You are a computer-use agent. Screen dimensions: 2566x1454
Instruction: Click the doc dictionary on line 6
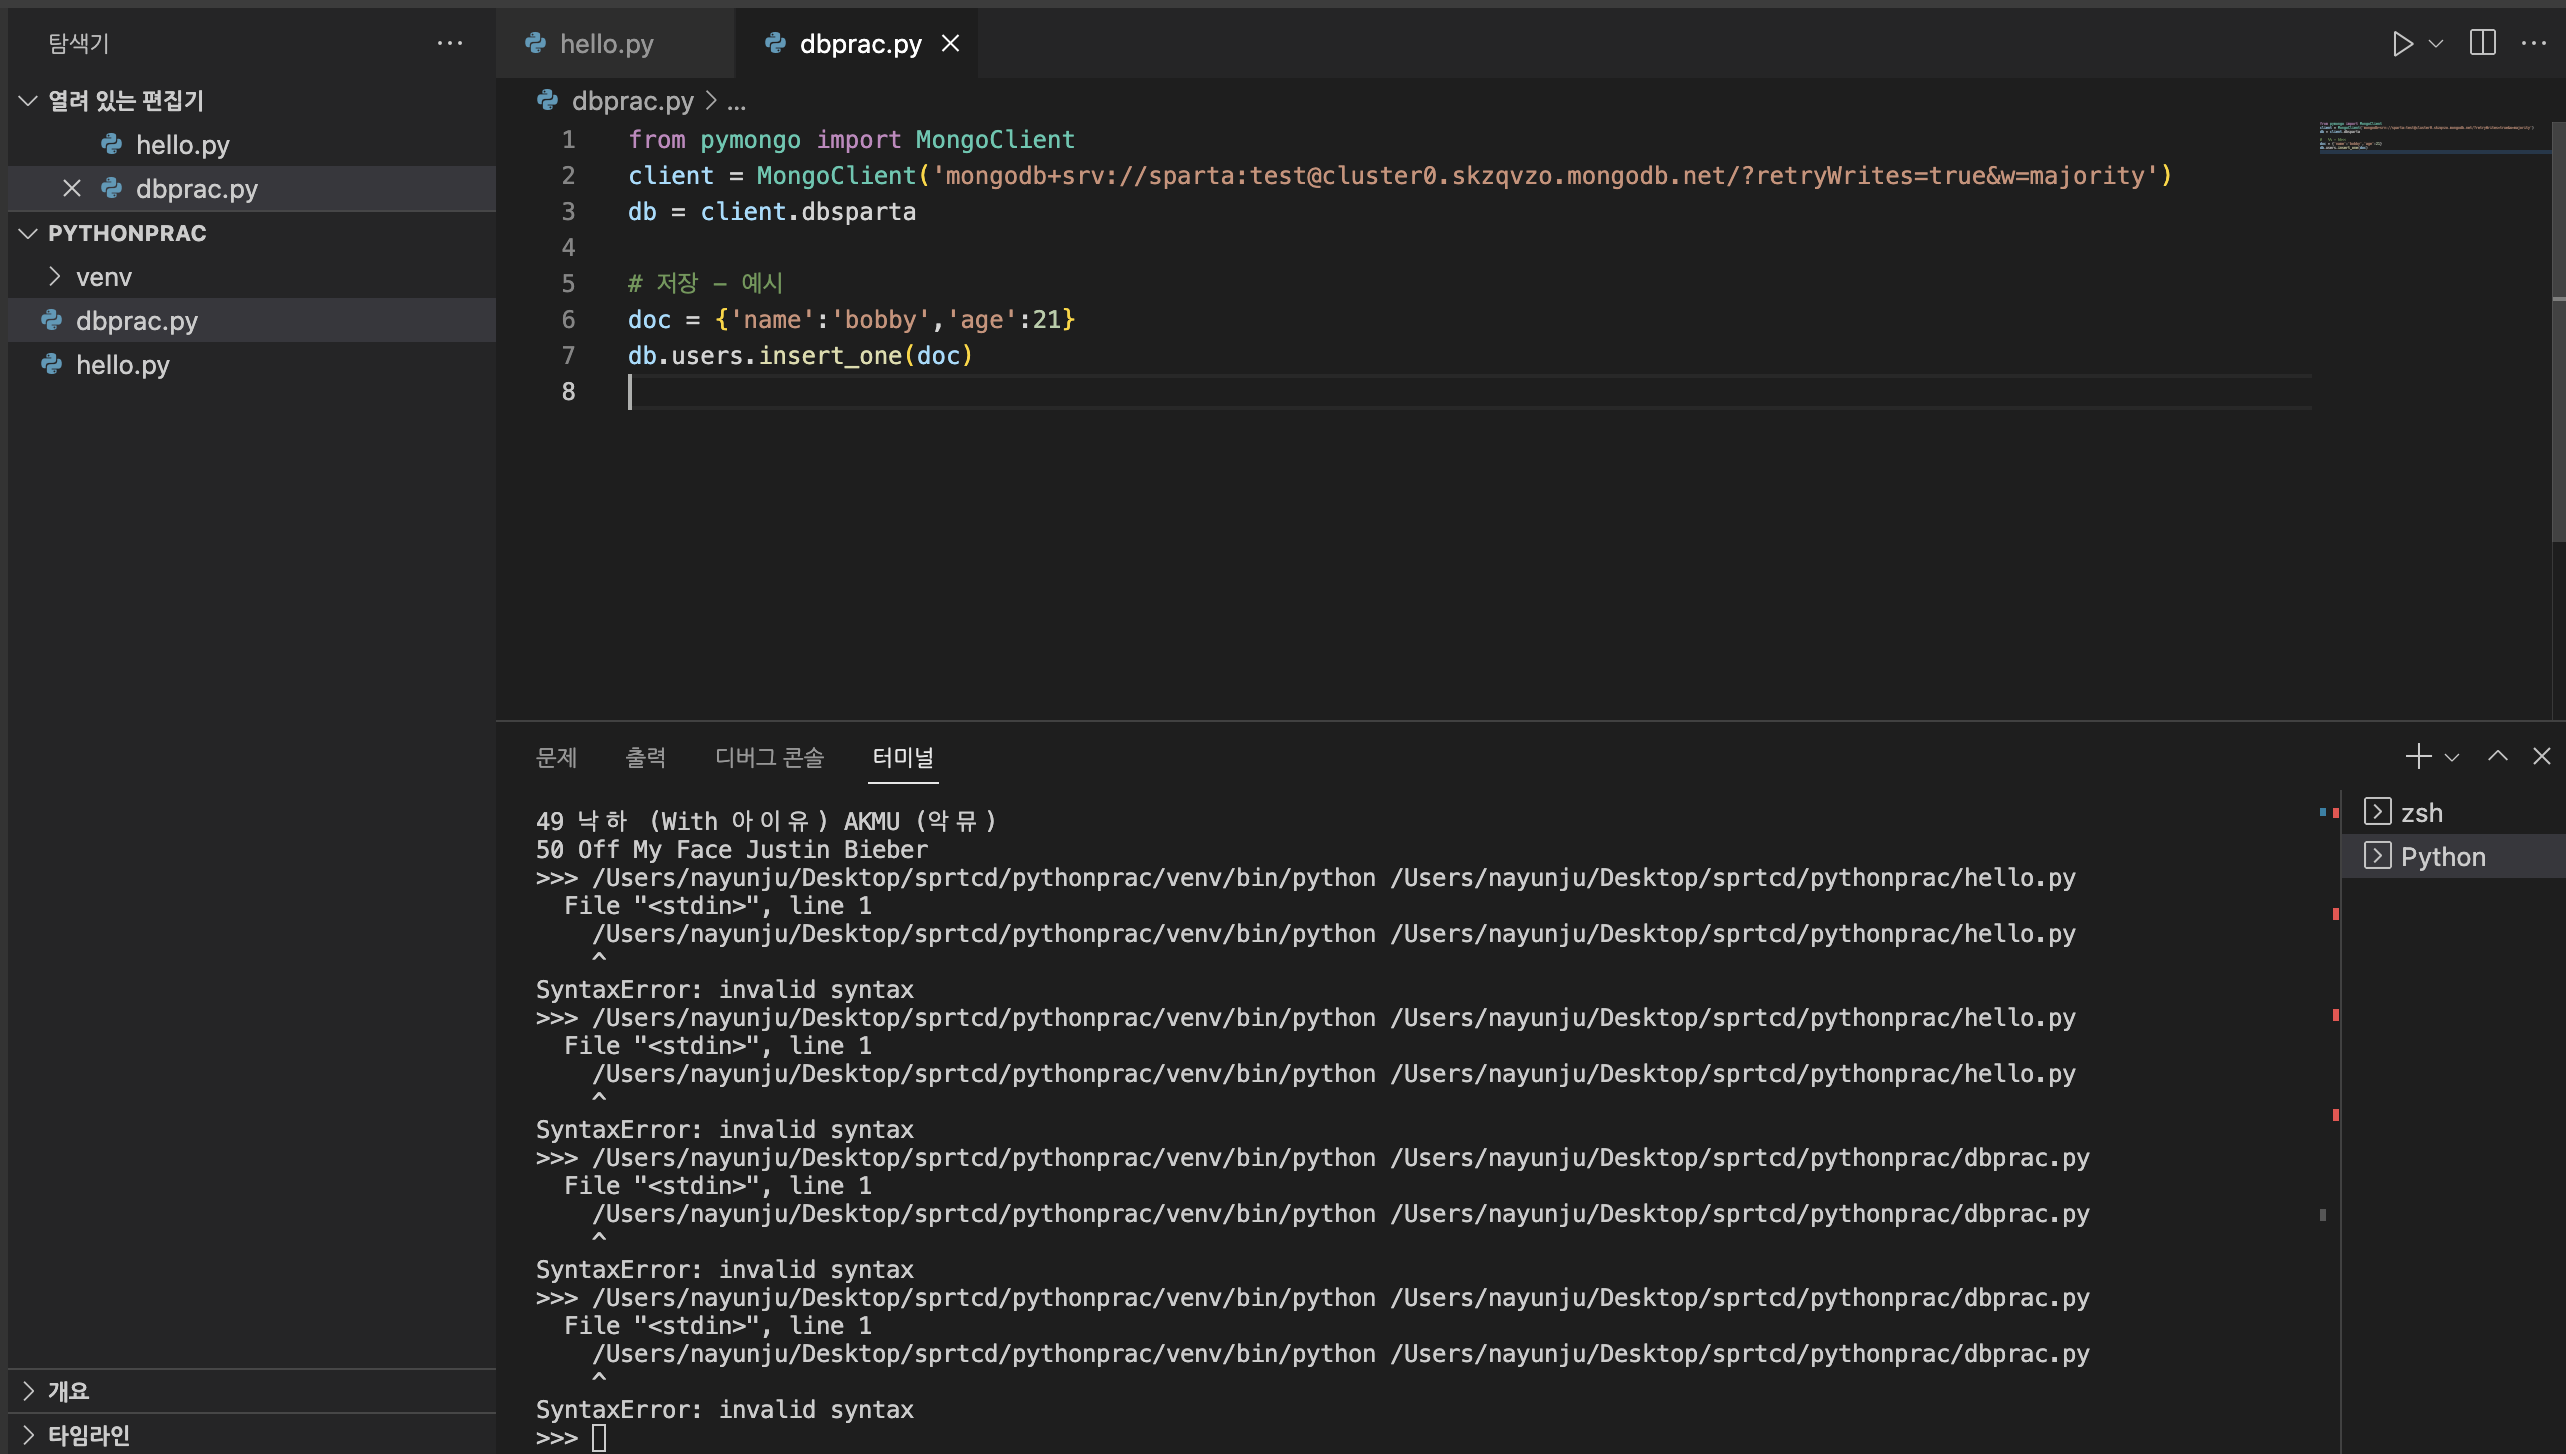895,320
